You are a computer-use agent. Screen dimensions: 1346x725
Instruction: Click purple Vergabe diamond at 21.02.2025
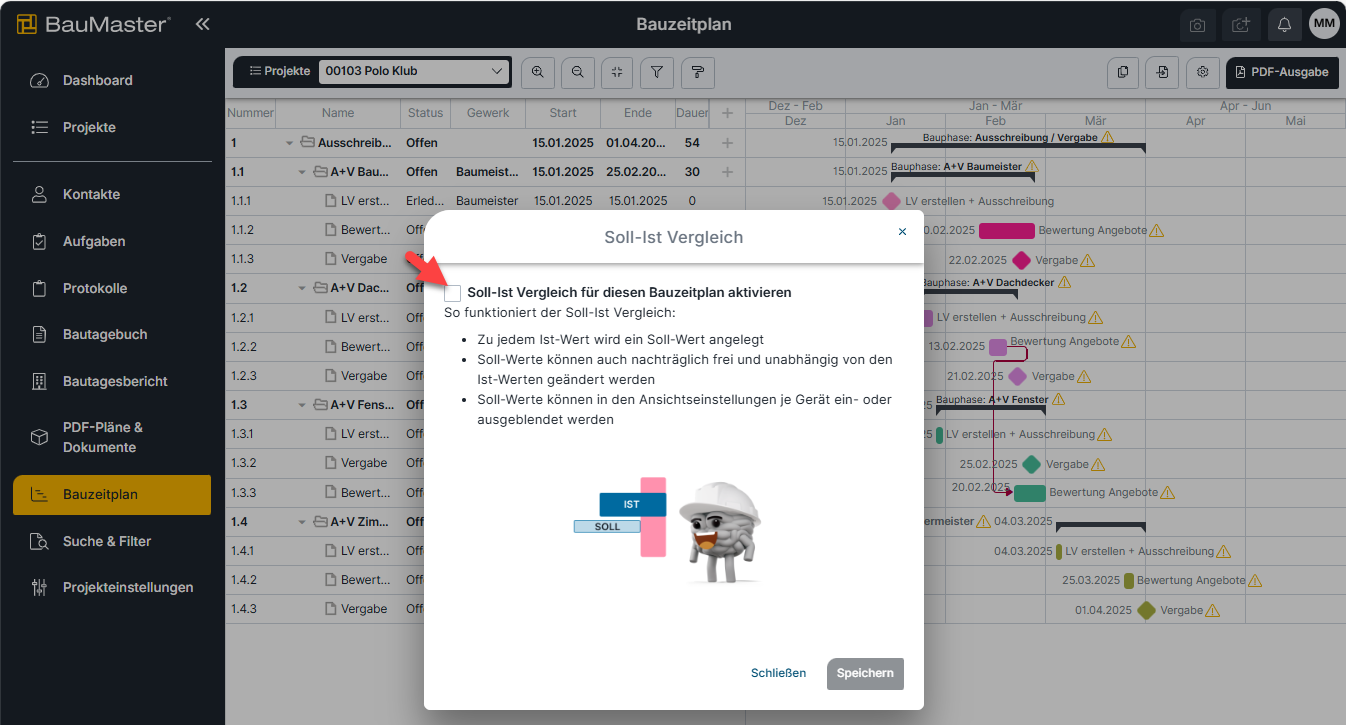click(1018, 377)
